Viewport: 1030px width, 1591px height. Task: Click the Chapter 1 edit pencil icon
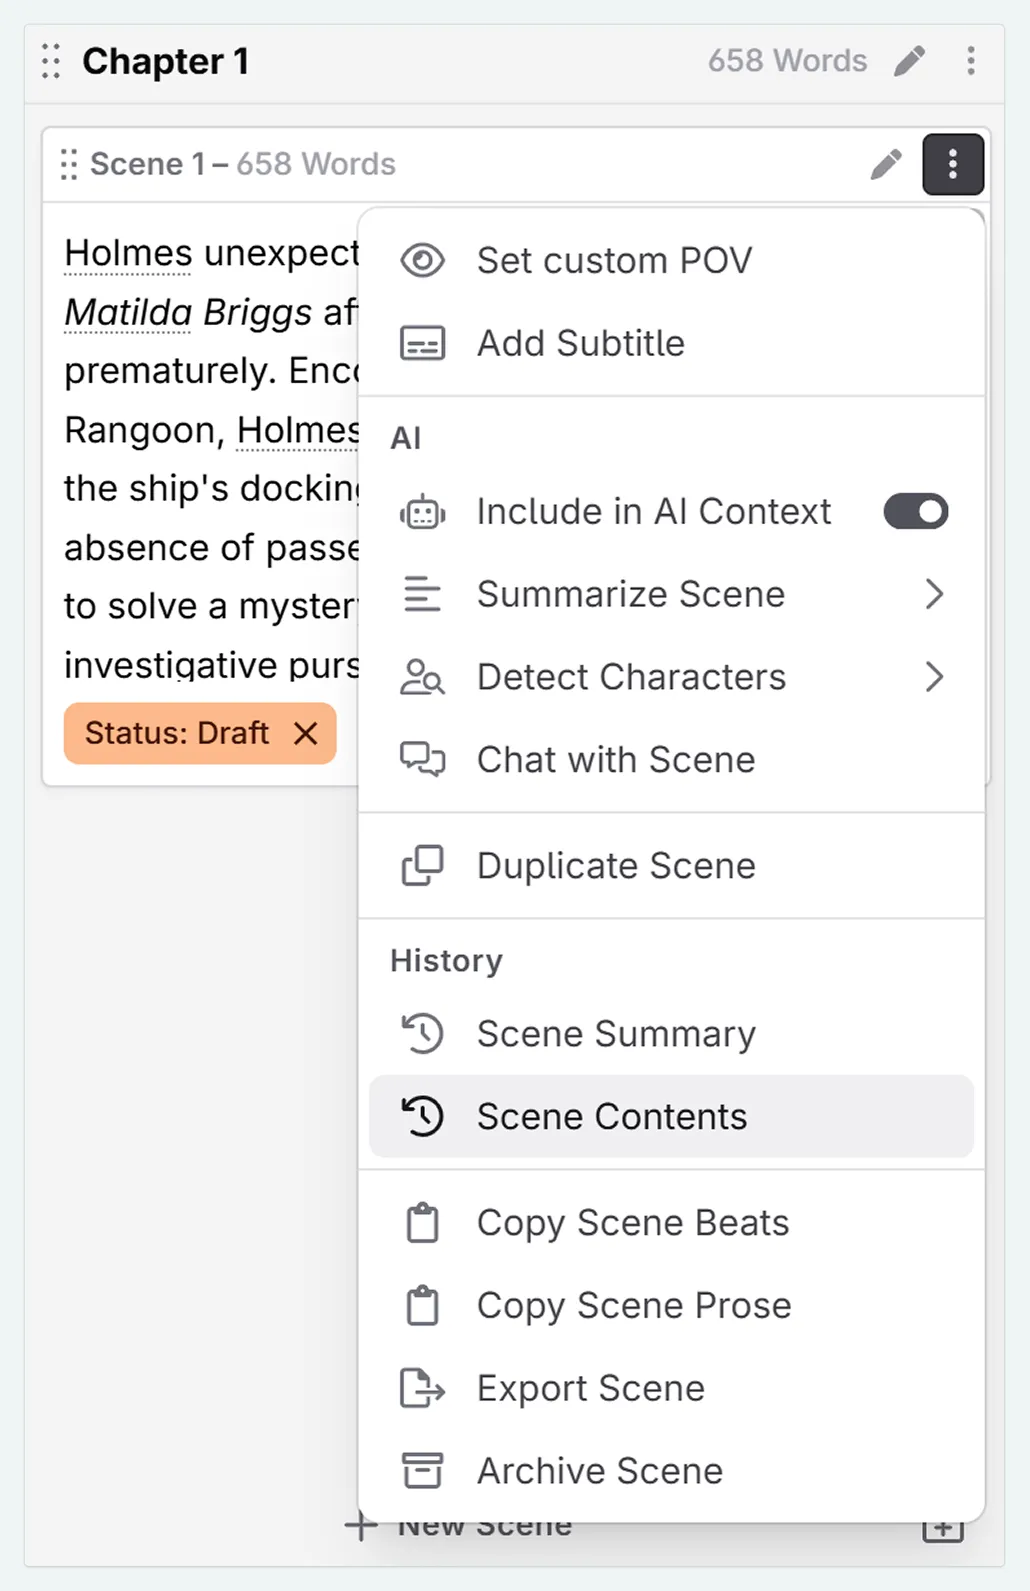pos(909,61)
